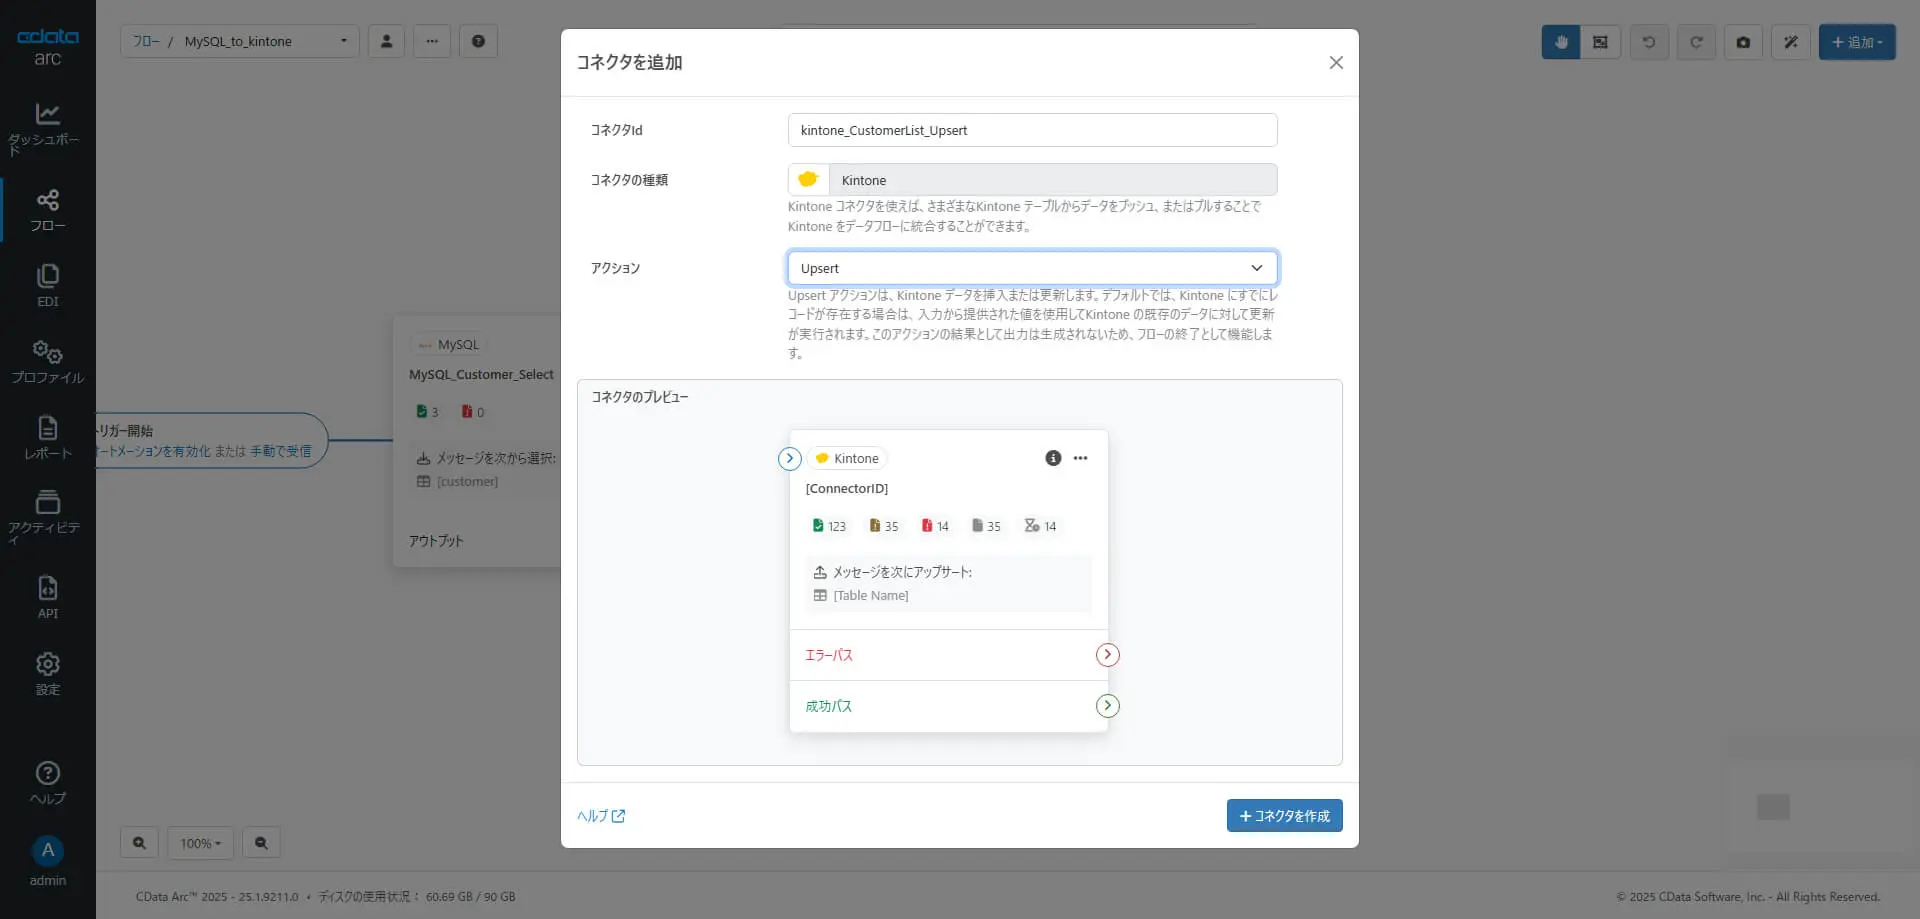The image size is (1920, 919).
Task: Click the MySQL_Customer_Select connector name
Action: point(481,374)
